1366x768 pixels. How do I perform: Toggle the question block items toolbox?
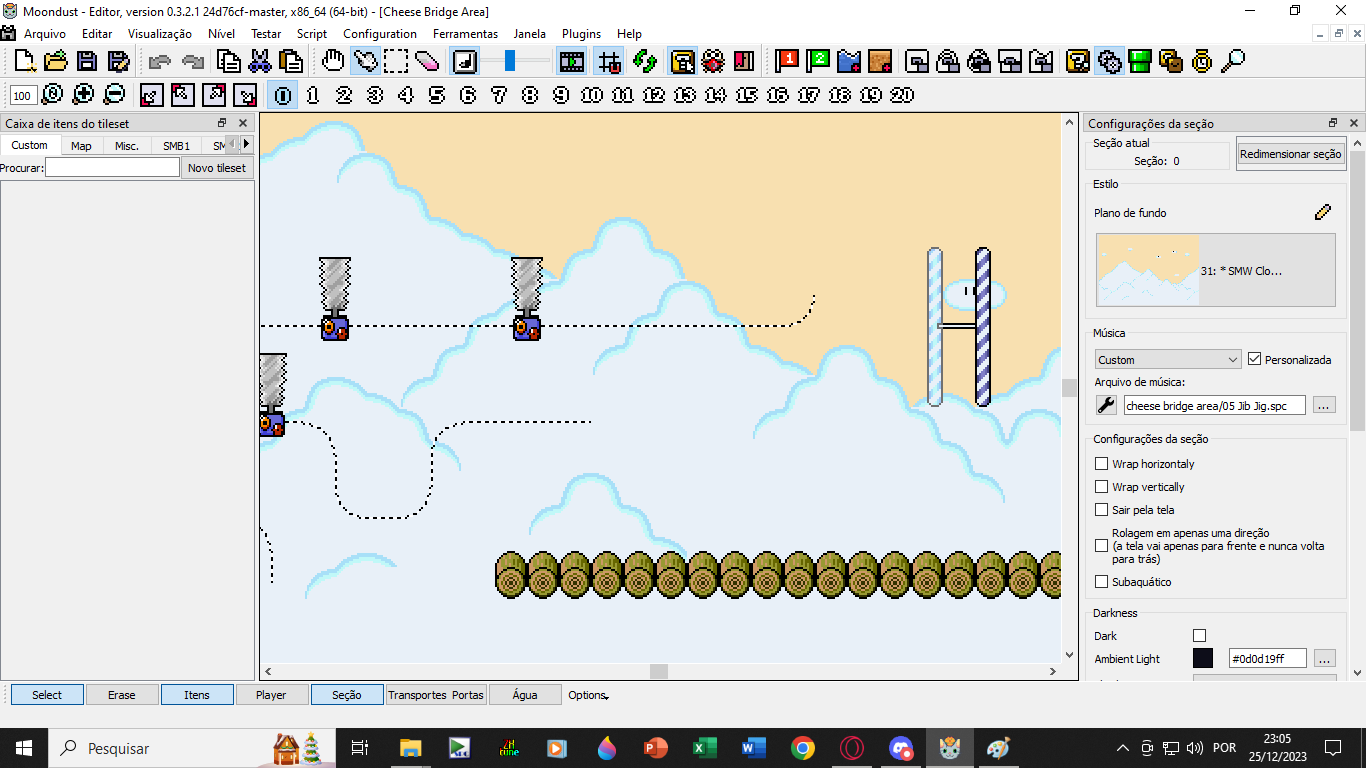coord(1078,61)
